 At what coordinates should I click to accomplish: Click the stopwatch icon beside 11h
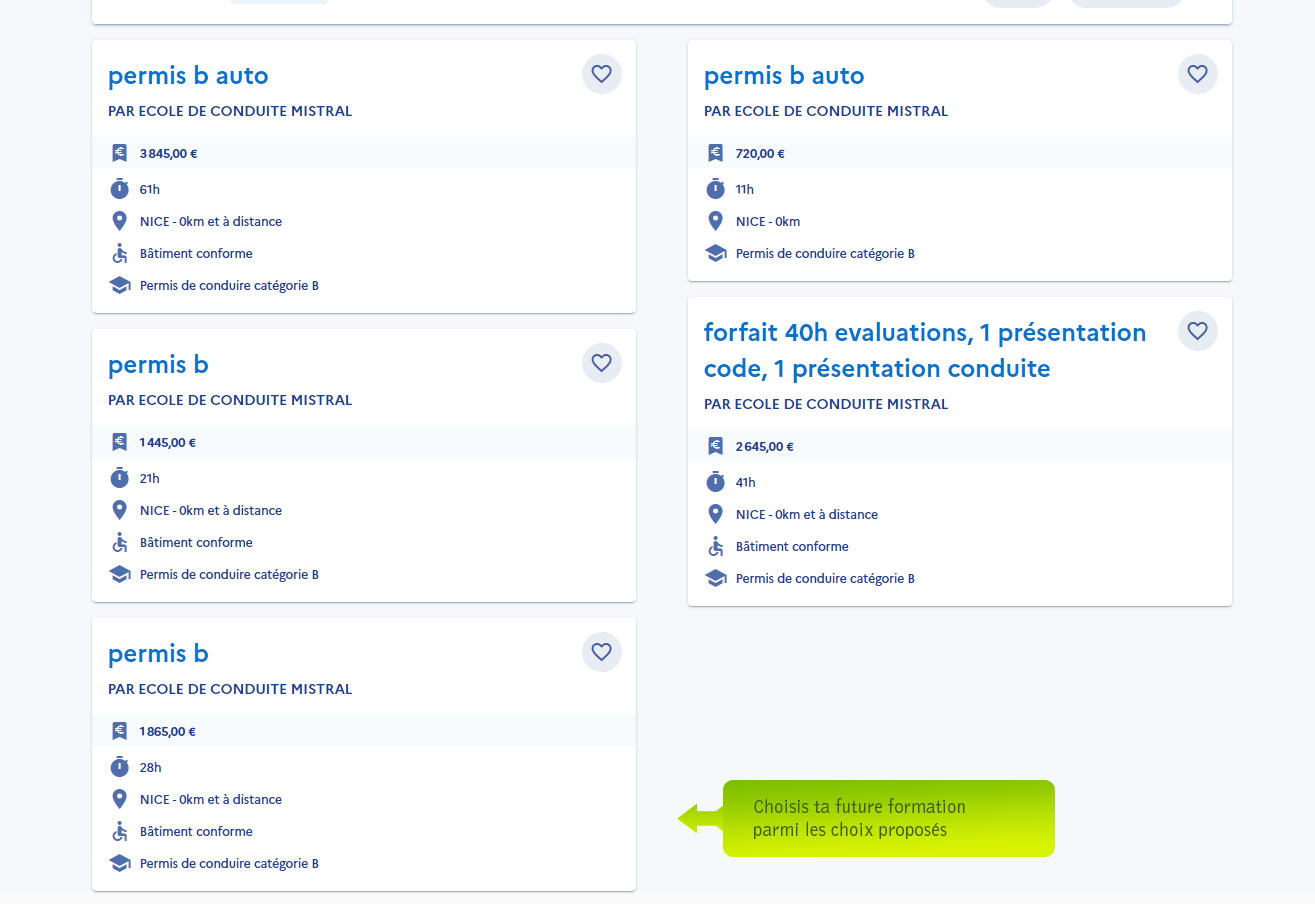pyautogui.click(x=716, y=188)
